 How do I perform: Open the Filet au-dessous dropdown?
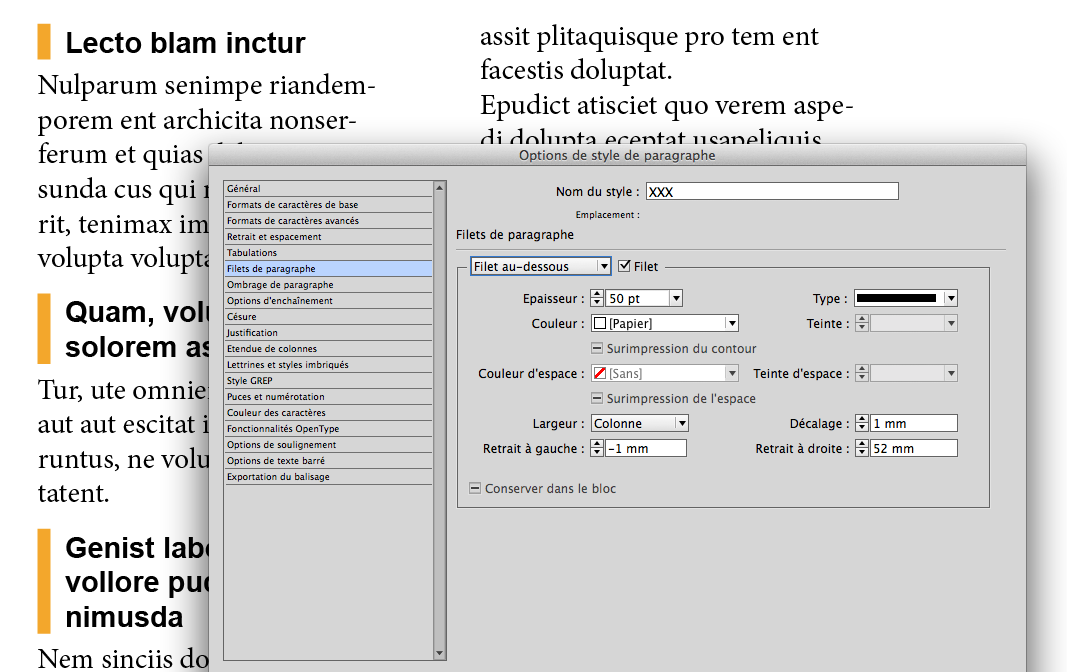(540, 267)
